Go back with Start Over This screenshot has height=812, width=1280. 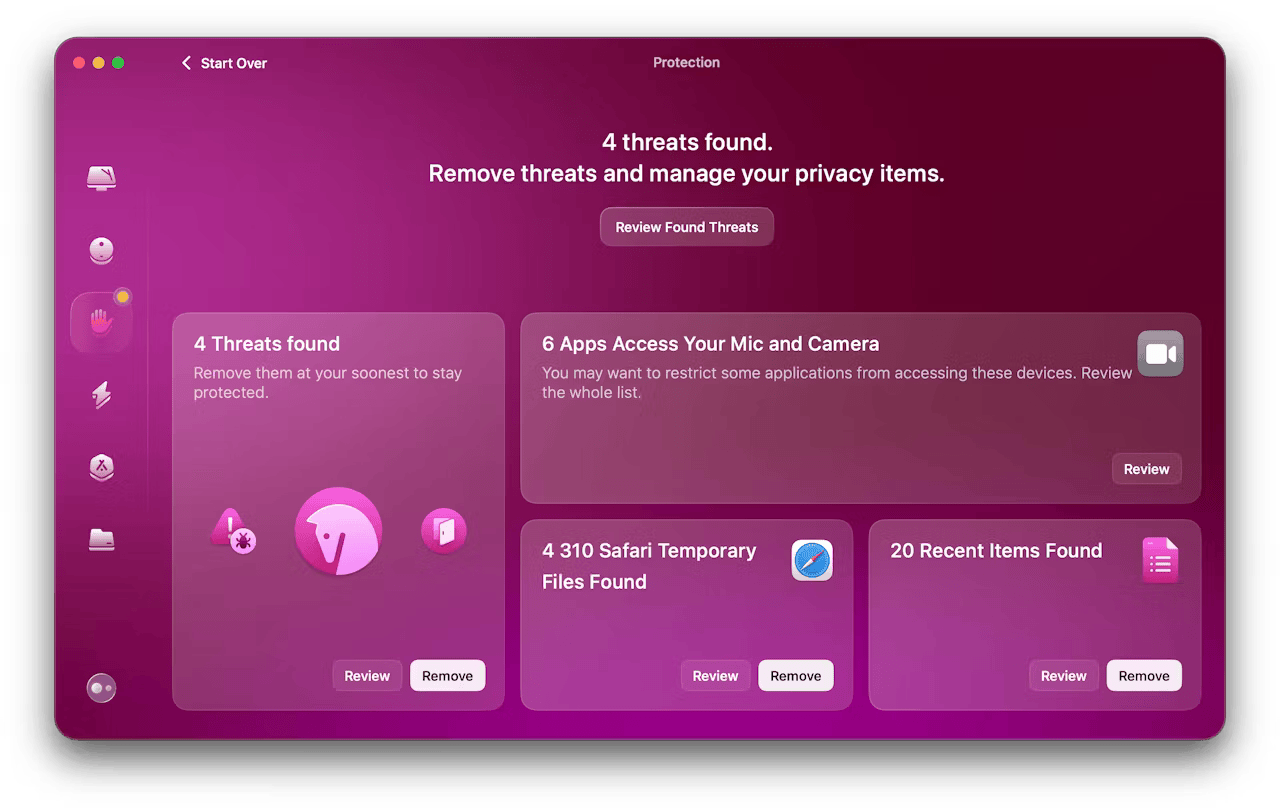224,63
